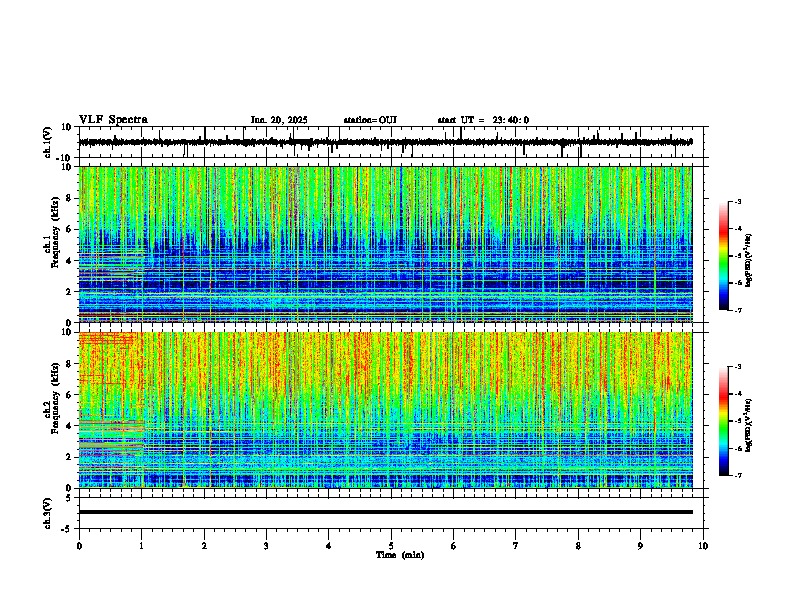Click the "-3" label on ch.1 color scale

point(738,201)
